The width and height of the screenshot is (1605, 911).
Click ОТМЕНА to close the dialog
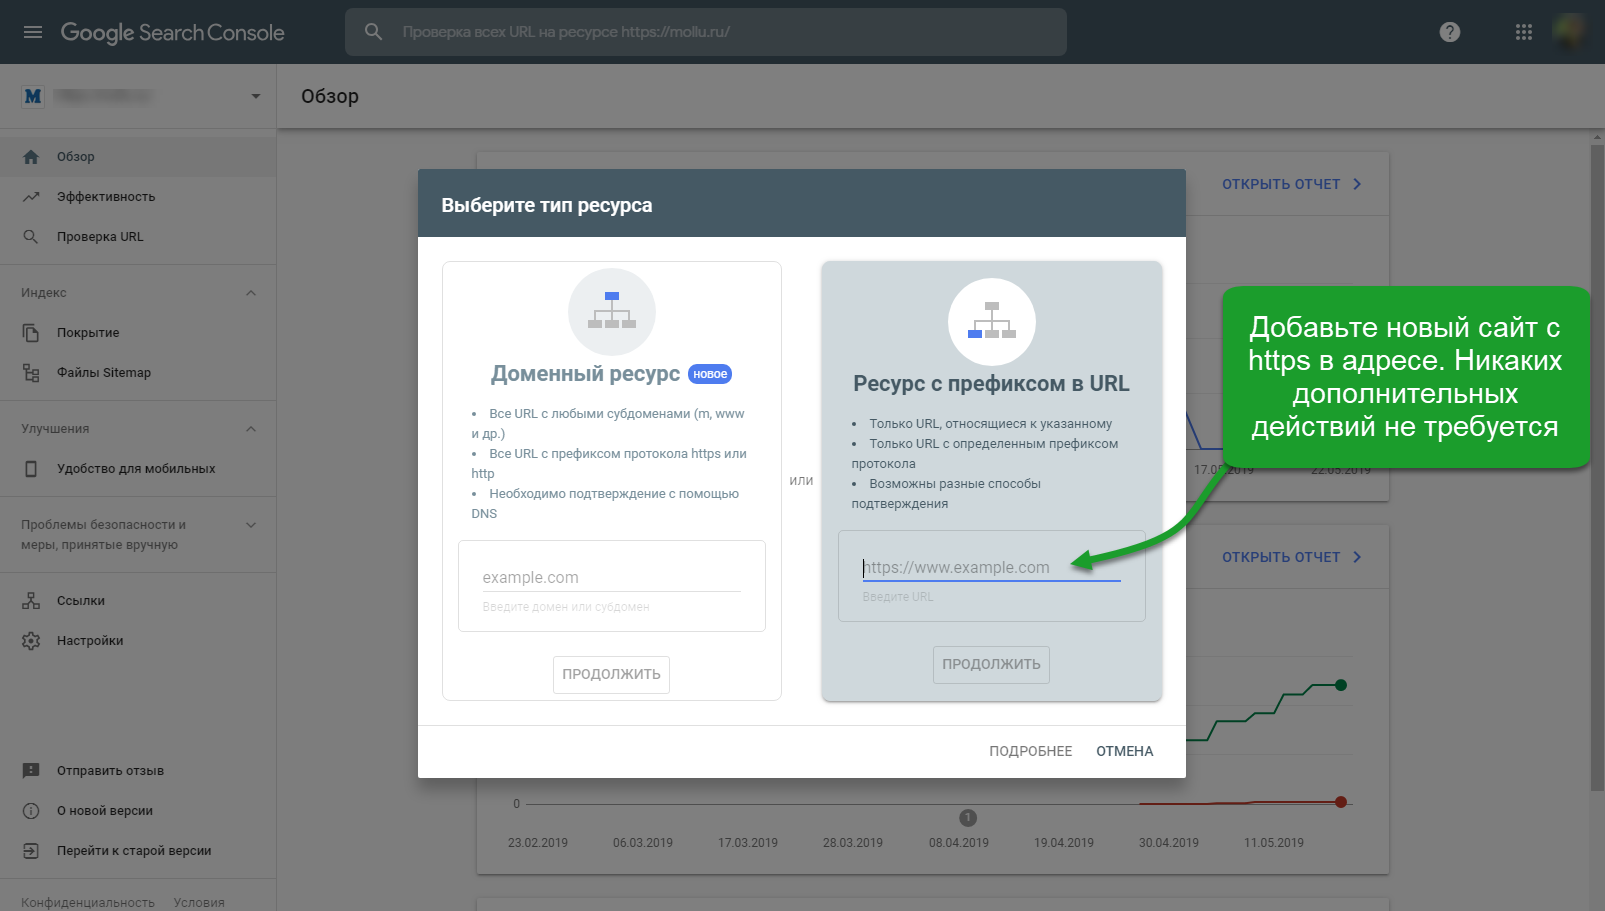(x=1124, y=751)
